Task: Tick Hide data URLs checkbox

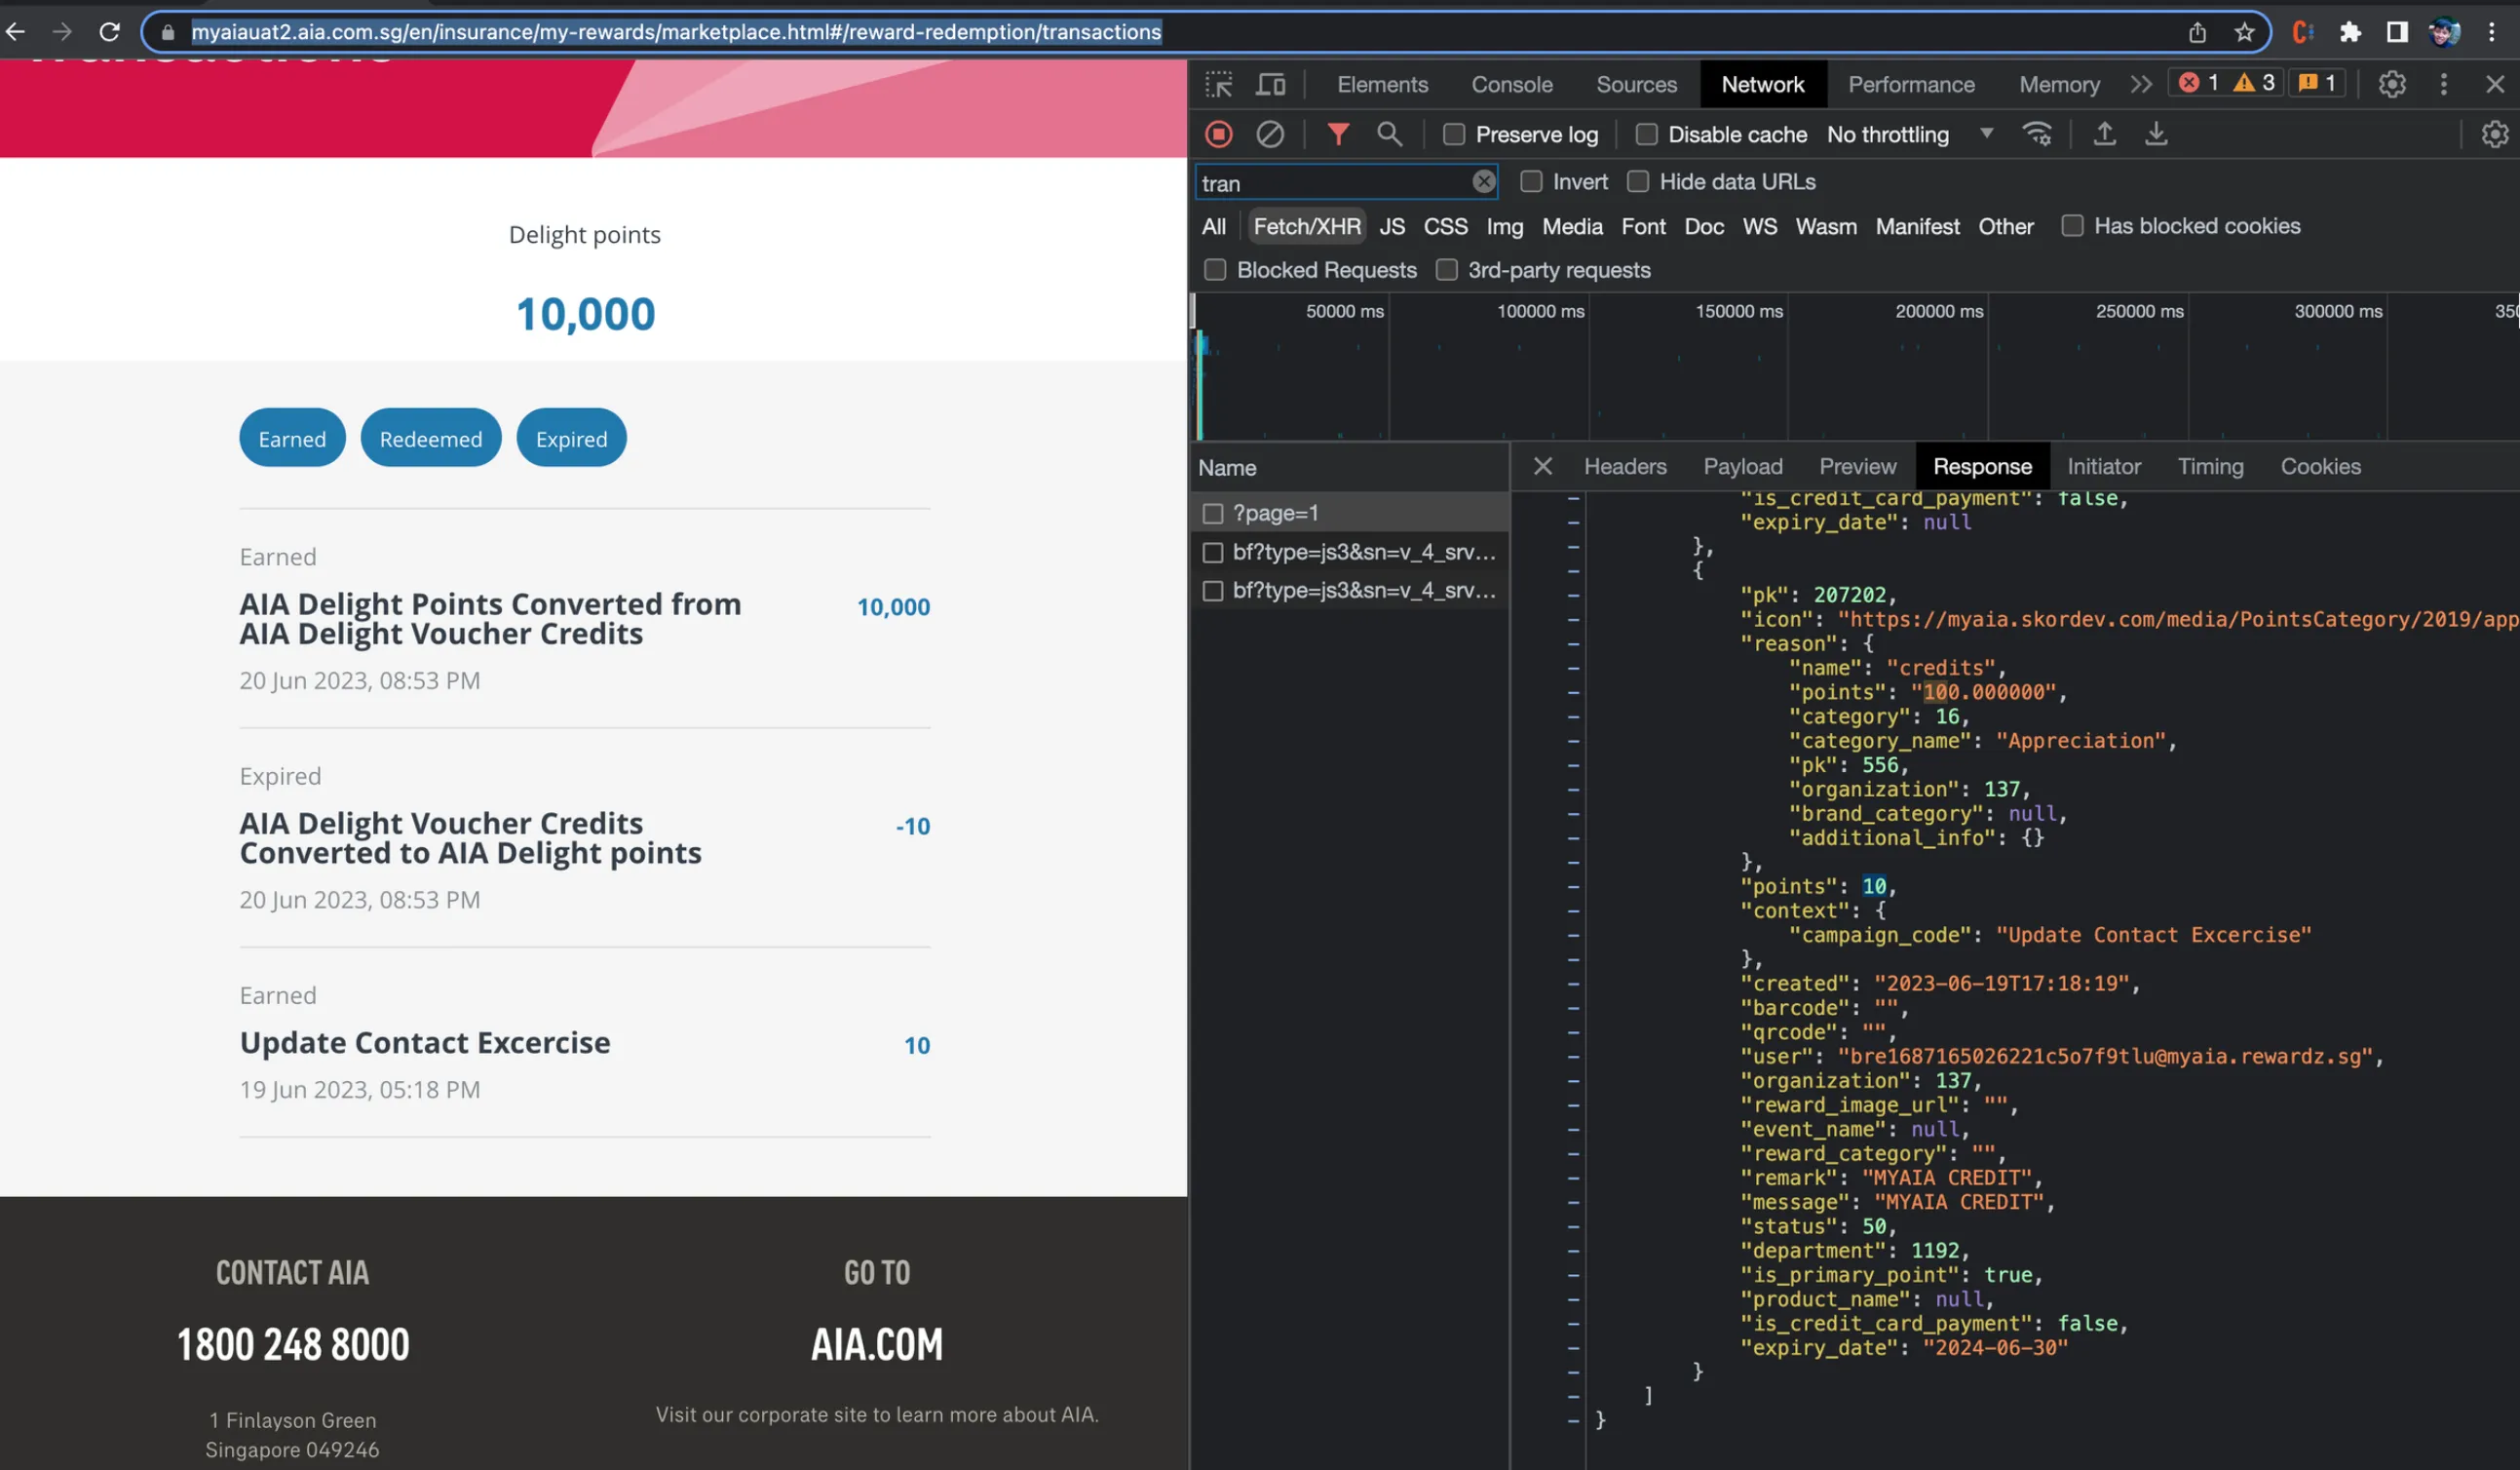Action: pyautogui.click(x=1638, y=182)
